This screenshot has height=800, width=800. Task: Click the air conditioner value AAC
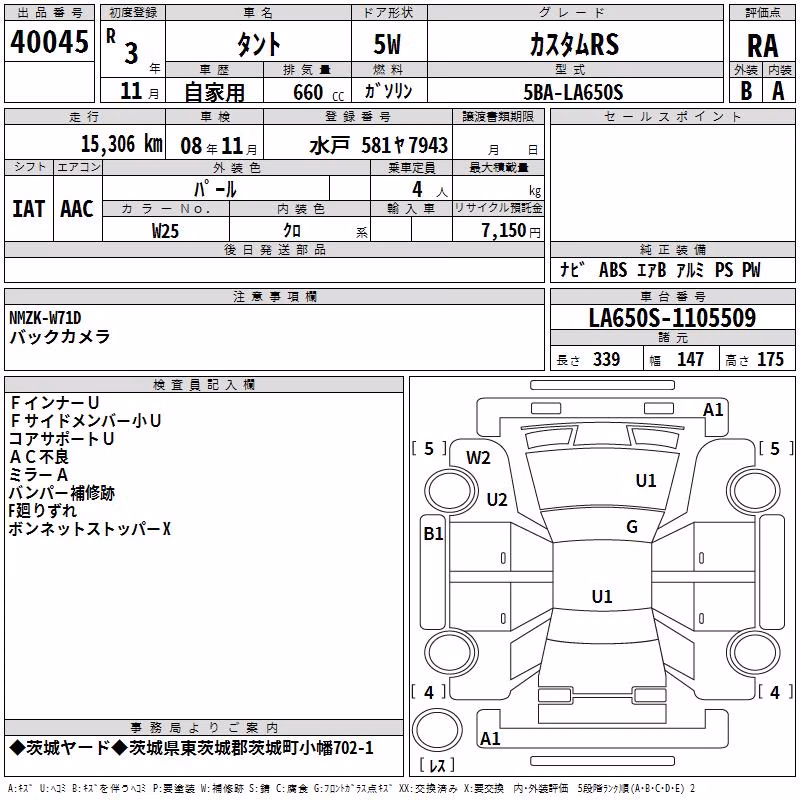(x=77, y=209)
